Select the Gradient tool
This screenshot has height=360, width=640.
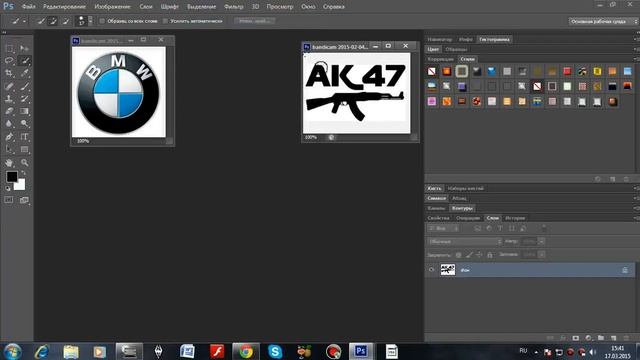[24, 111]
